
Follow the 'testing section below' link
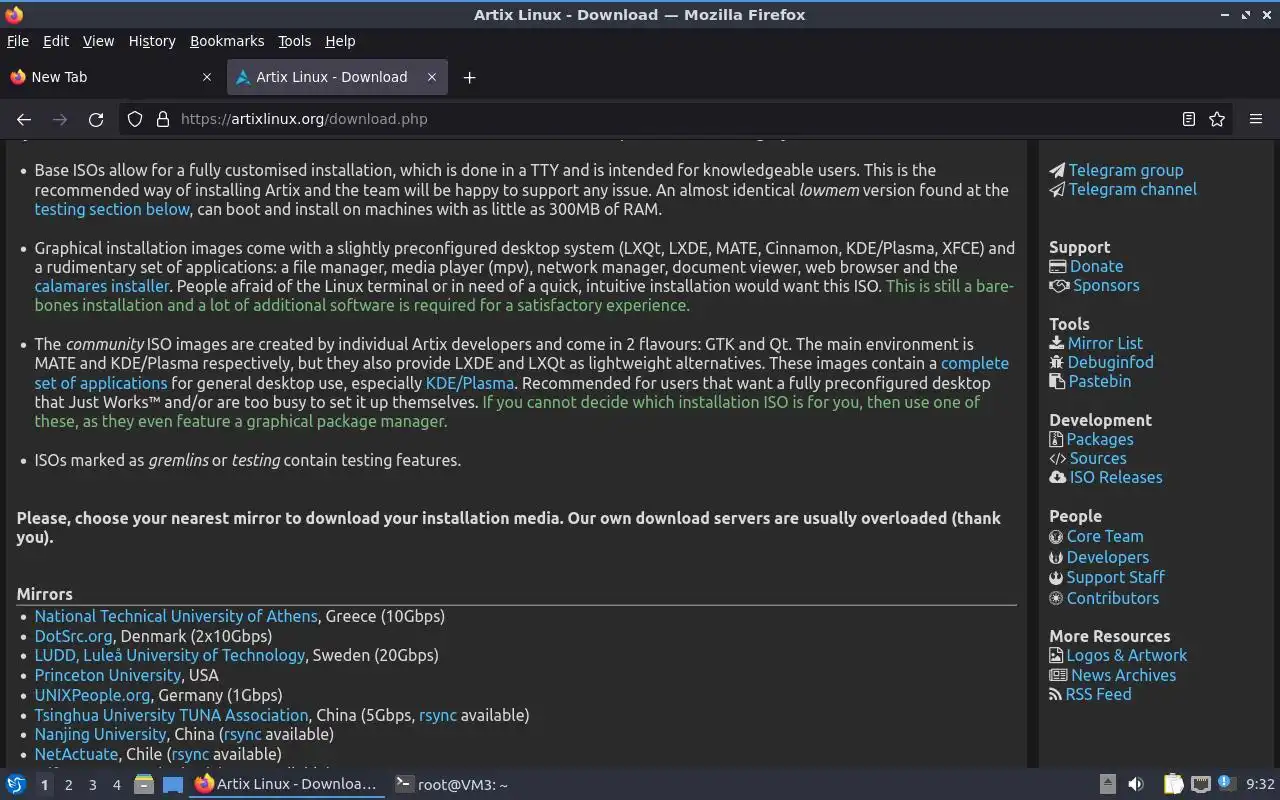point(112,209)
